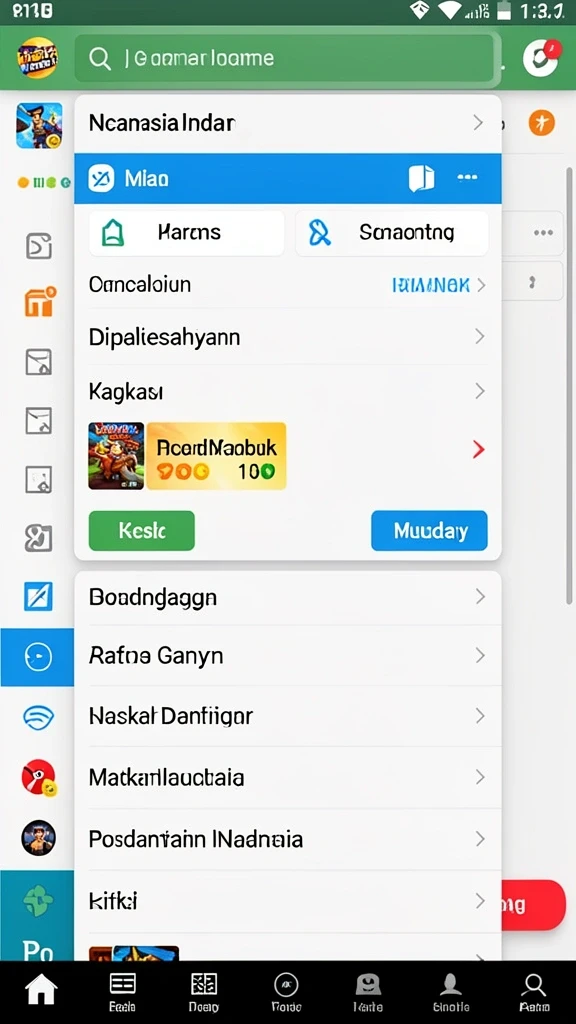Open the kifkai list row
The height and width of the screenshot is (1024, 576).
[287, 901]
